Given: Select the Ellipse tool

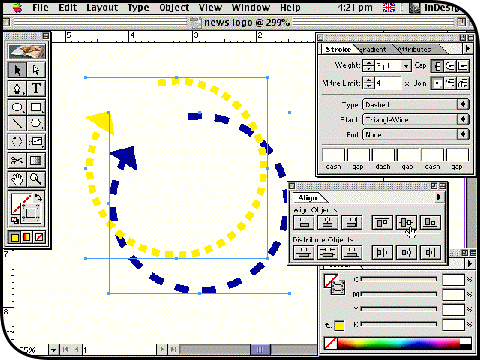Looking at the screenshot, I should [x=17, y=107].
